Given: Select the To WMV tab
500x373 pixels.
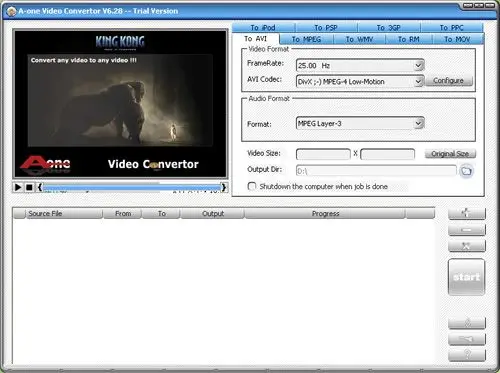Looking at the screenshot, I should coord(359,39).
